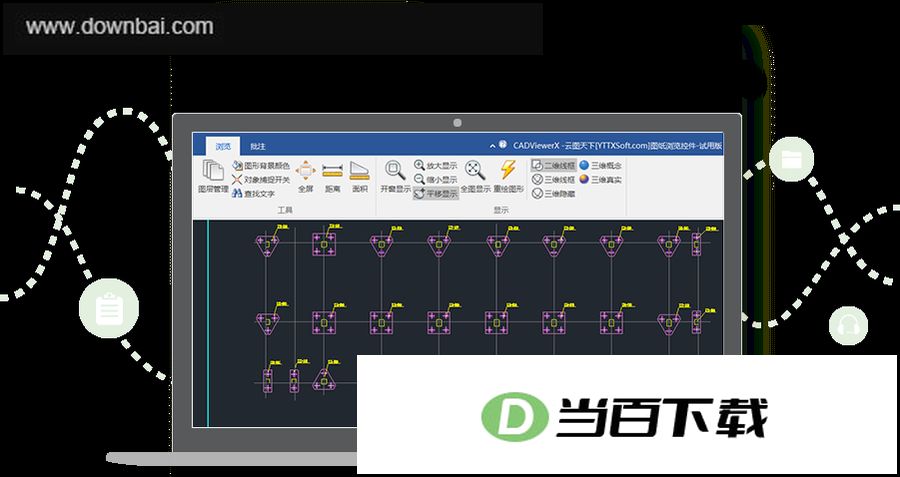Viewport: 900px width, 477px height.
Task: Collapse the ribbon with chevron arrow
Action: 492,146
